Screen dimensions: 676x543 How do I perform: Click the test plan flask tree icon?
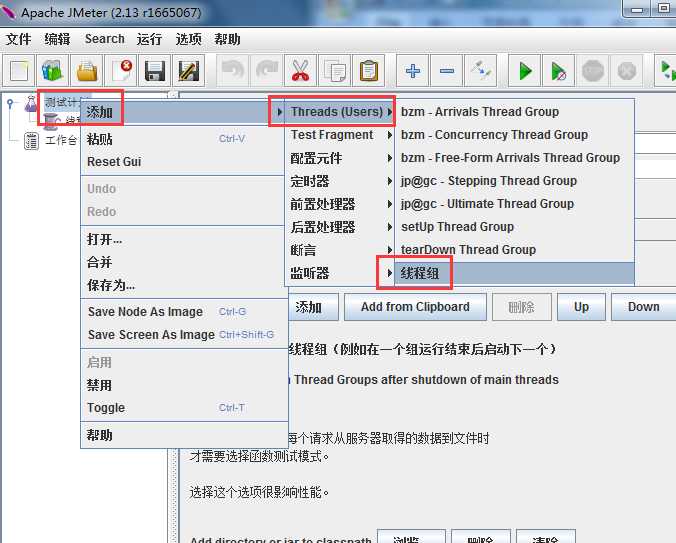(31, 103)
